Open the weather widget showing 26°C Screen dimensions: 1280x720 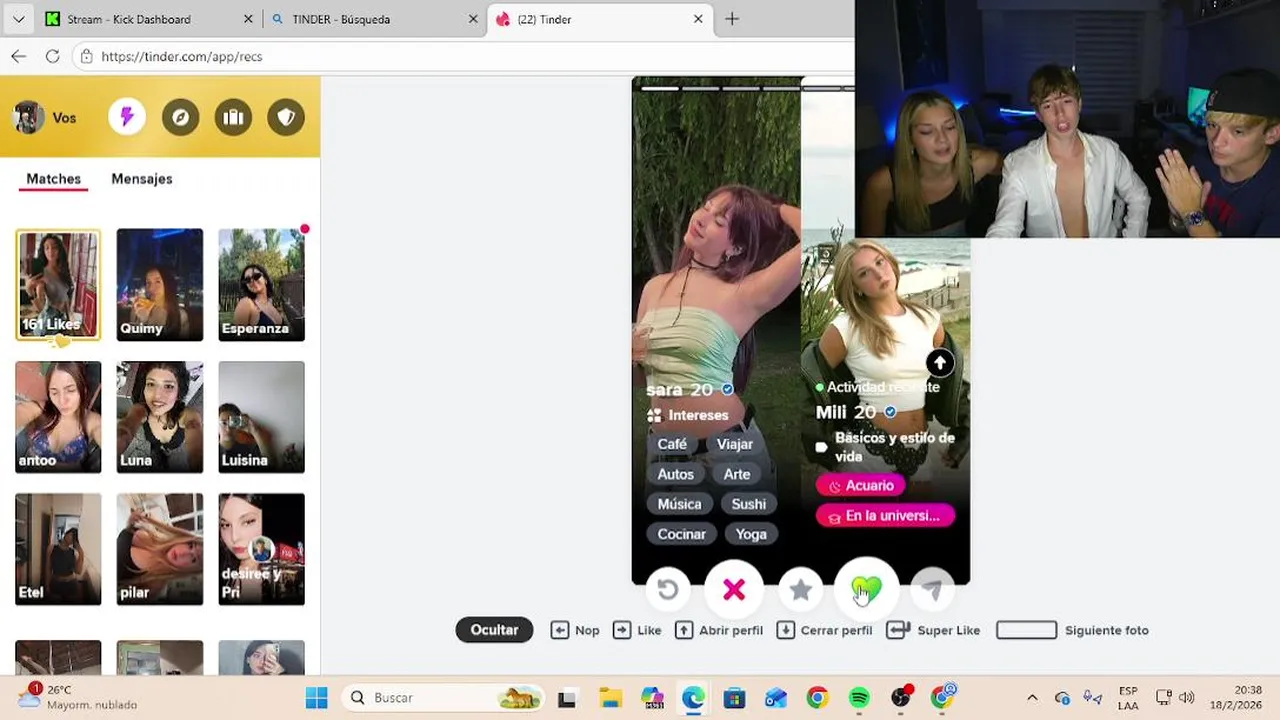(x=80, y=697)
